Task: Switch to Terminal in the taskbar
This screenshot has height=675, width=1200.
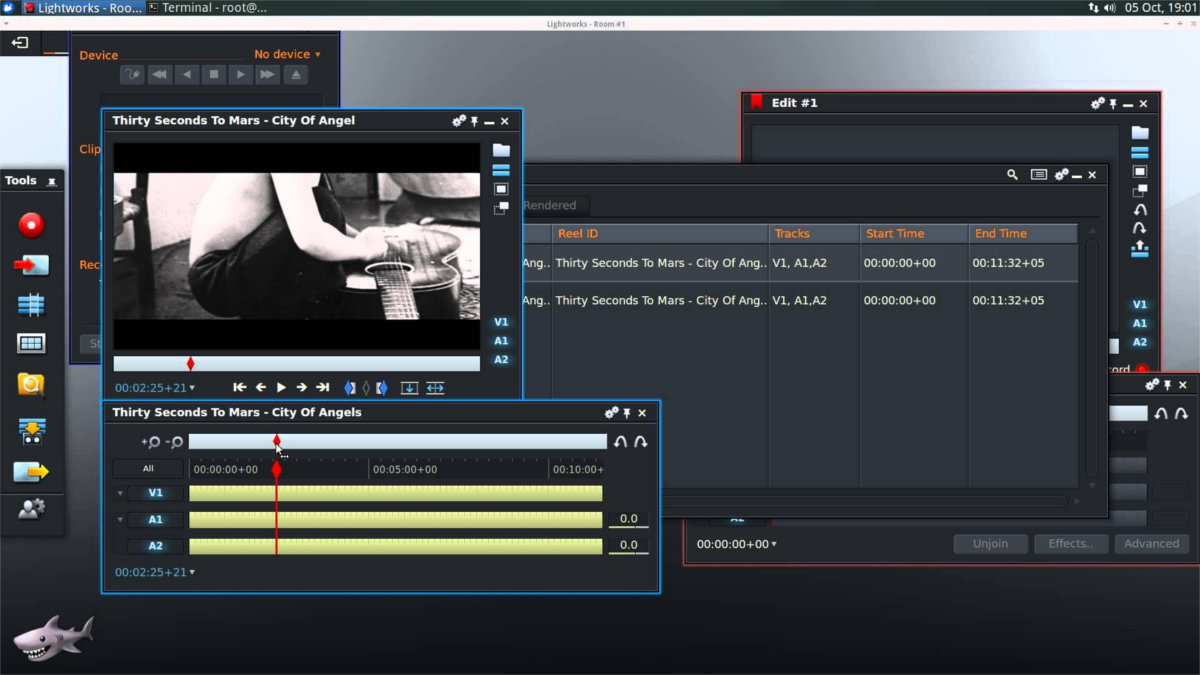Action: point(208,7)
